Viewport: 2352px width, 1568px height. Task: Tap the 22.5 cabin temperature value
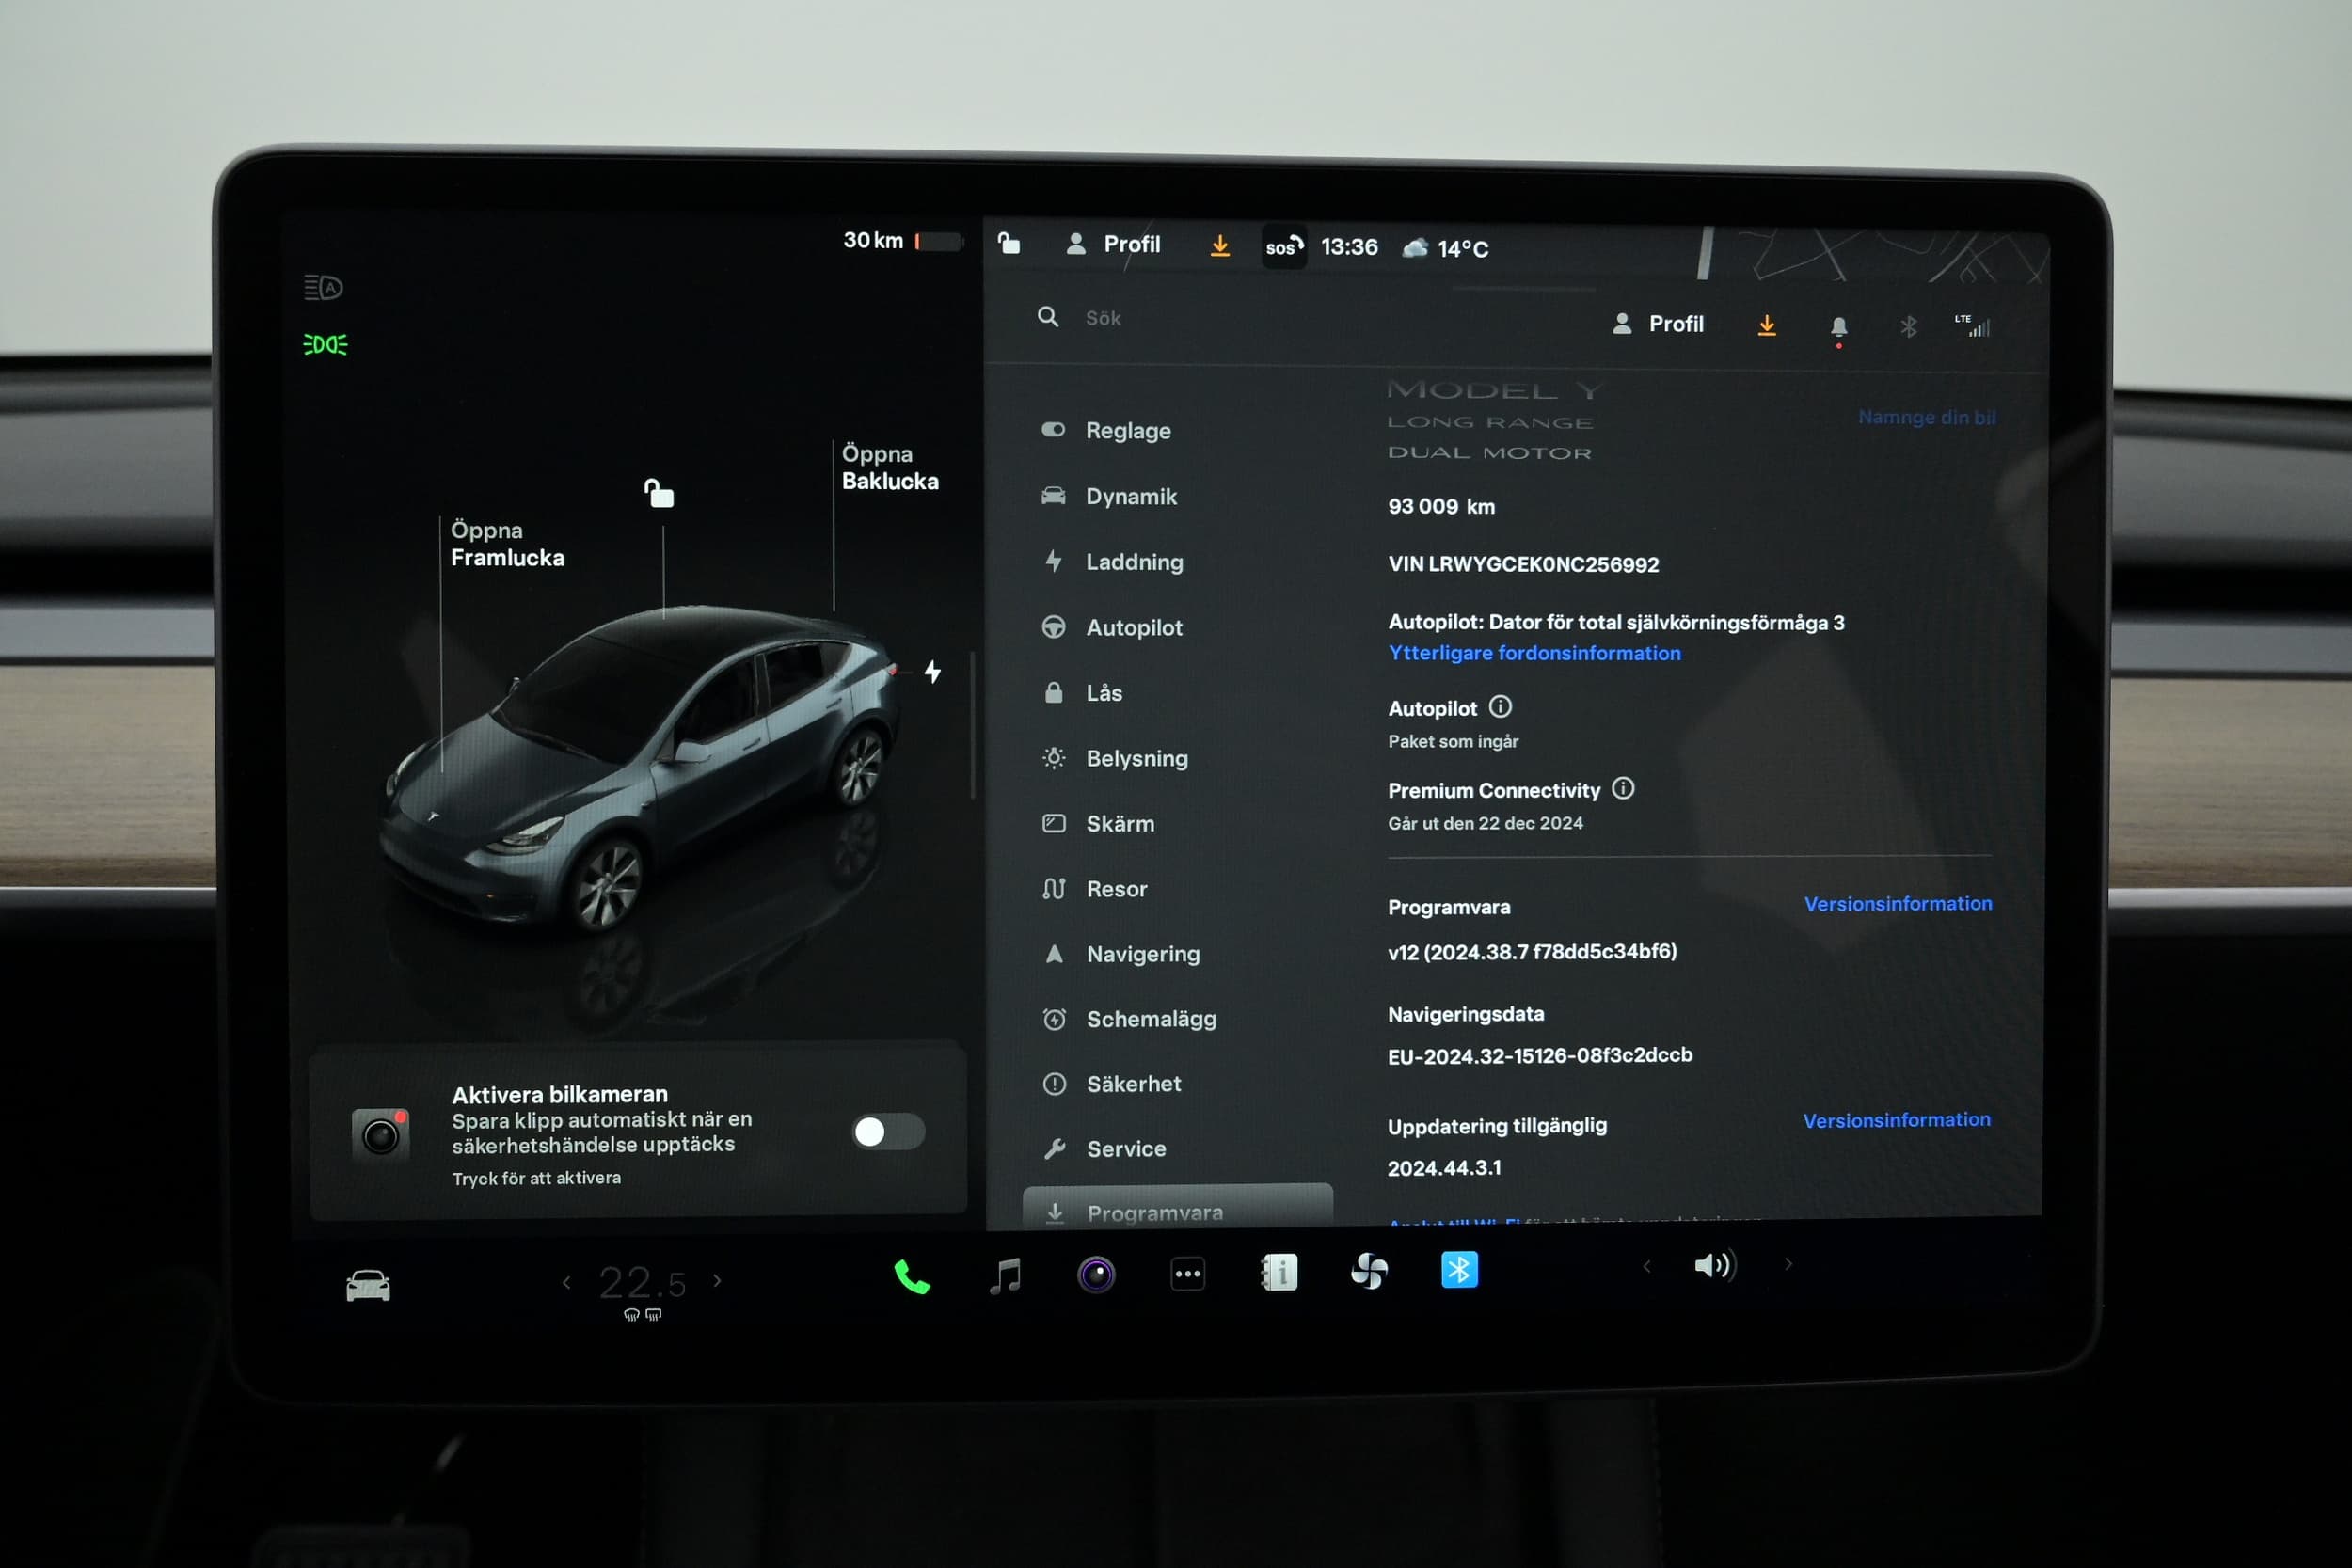click(x=642, y=1283)
